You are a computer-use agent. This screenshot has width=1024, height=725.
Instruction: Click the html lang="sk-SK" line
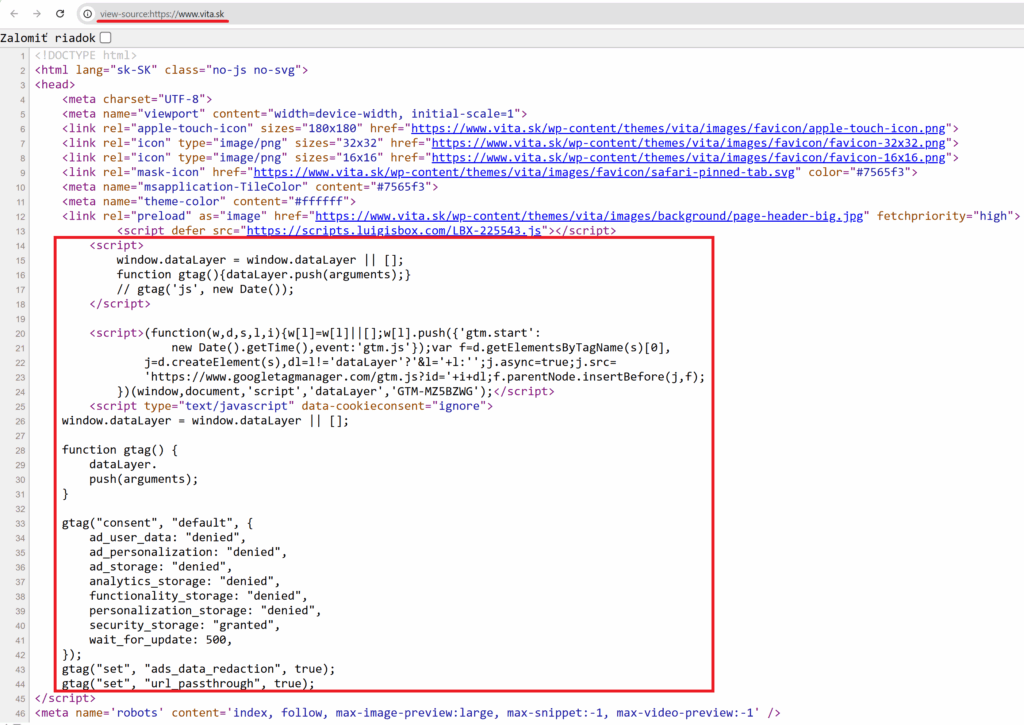pos(171,70)
